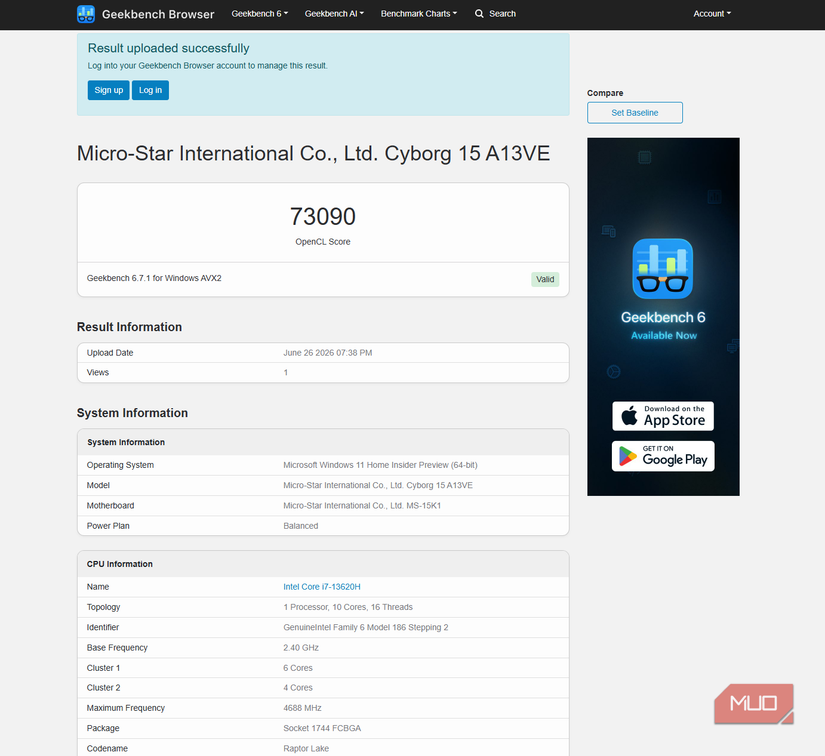Click the Apple logo in App Store badge
The height and width of the screenshot is (756, 825).
coord(629,416)
